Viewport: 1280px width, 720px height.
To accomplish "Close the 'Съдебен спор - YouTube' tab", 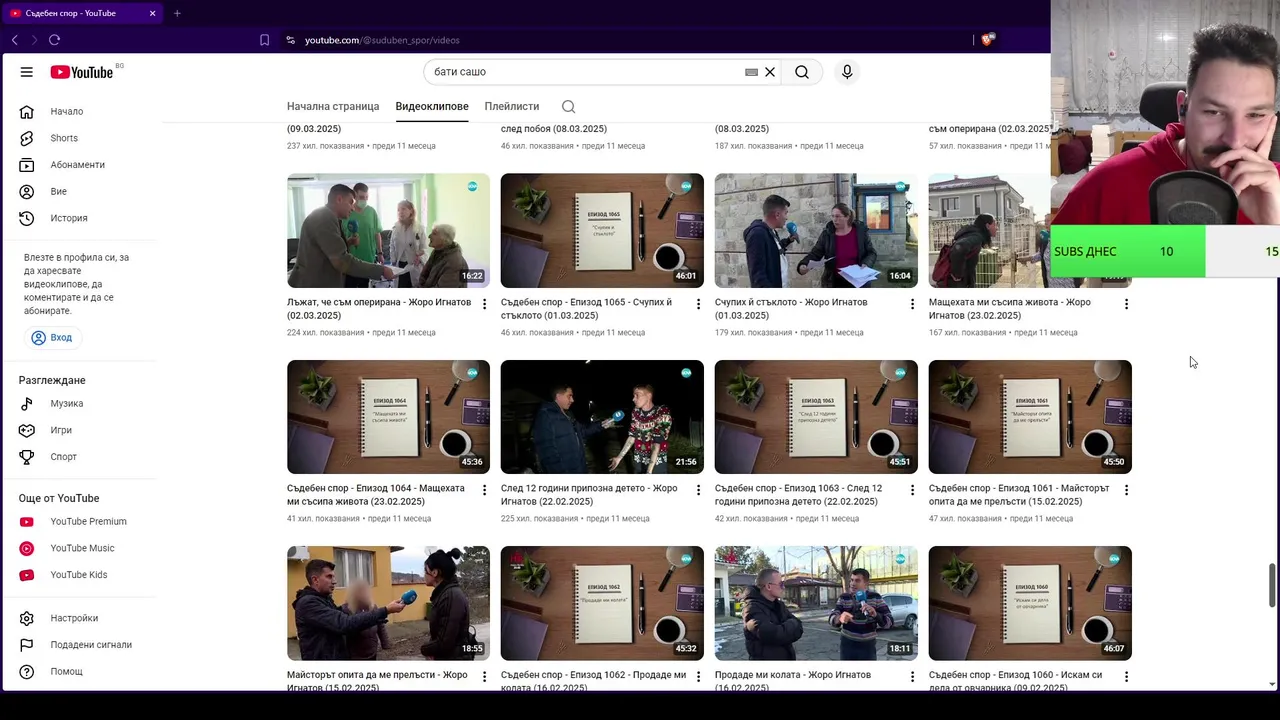I will (x=152, y=13).
